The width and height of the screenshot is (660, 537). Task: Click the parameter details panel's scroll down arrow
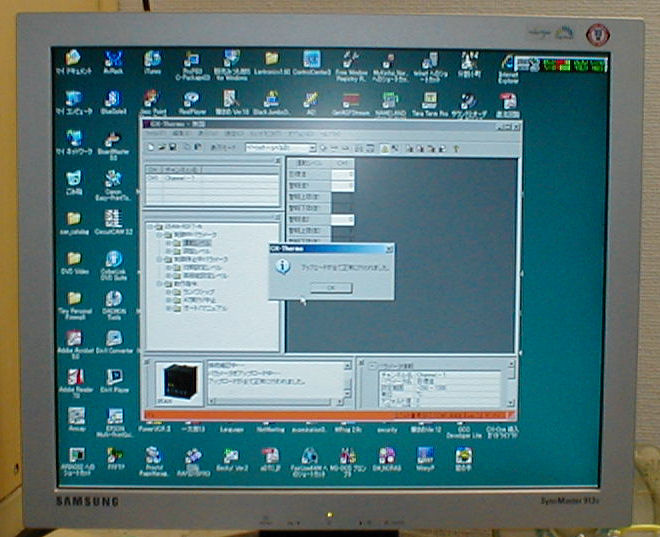[x=511, y=403]
